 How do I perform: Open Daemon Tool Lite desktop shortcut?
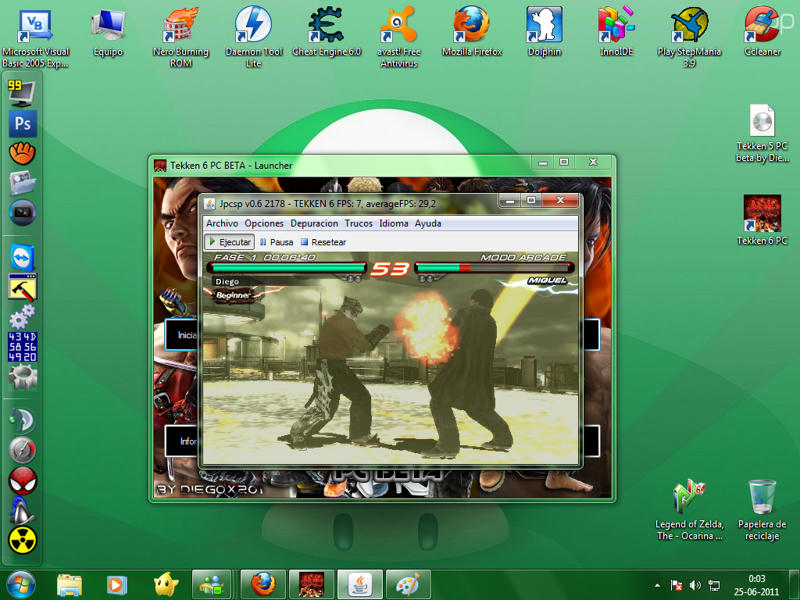(254, 38)
